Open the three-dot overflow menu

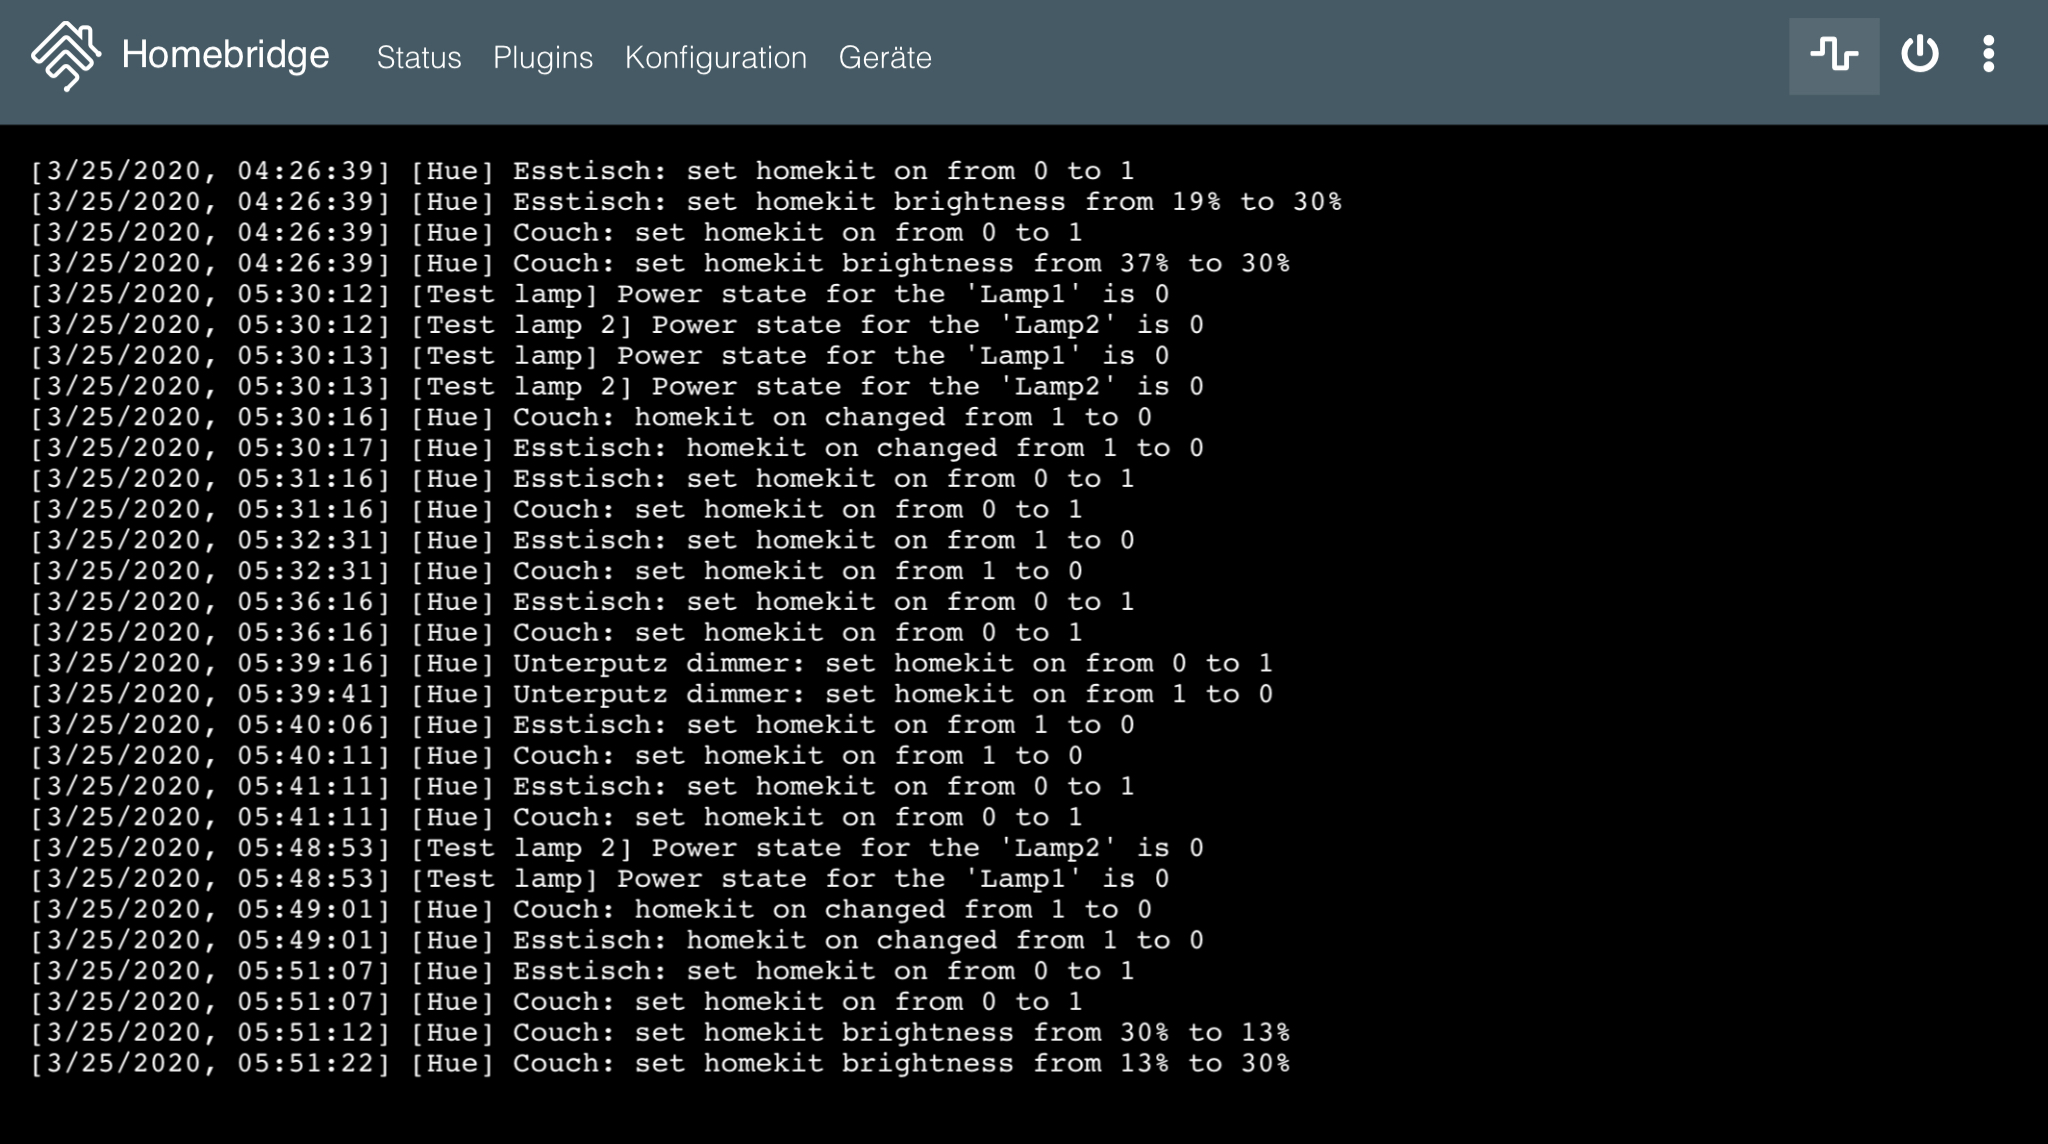1988,55
